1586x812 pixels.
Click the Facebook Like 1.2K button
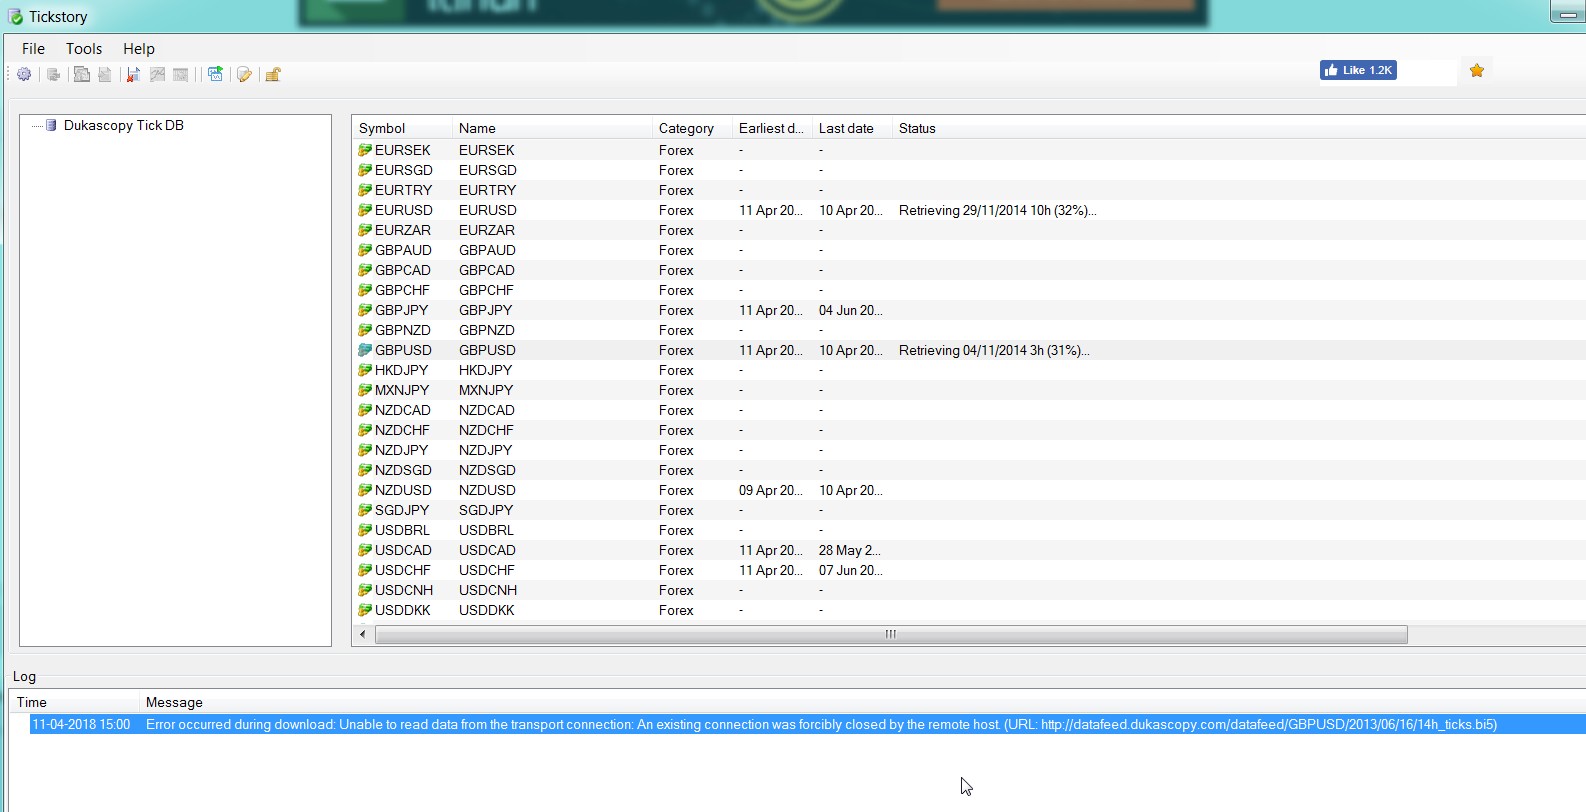[x=1358, y=70]
